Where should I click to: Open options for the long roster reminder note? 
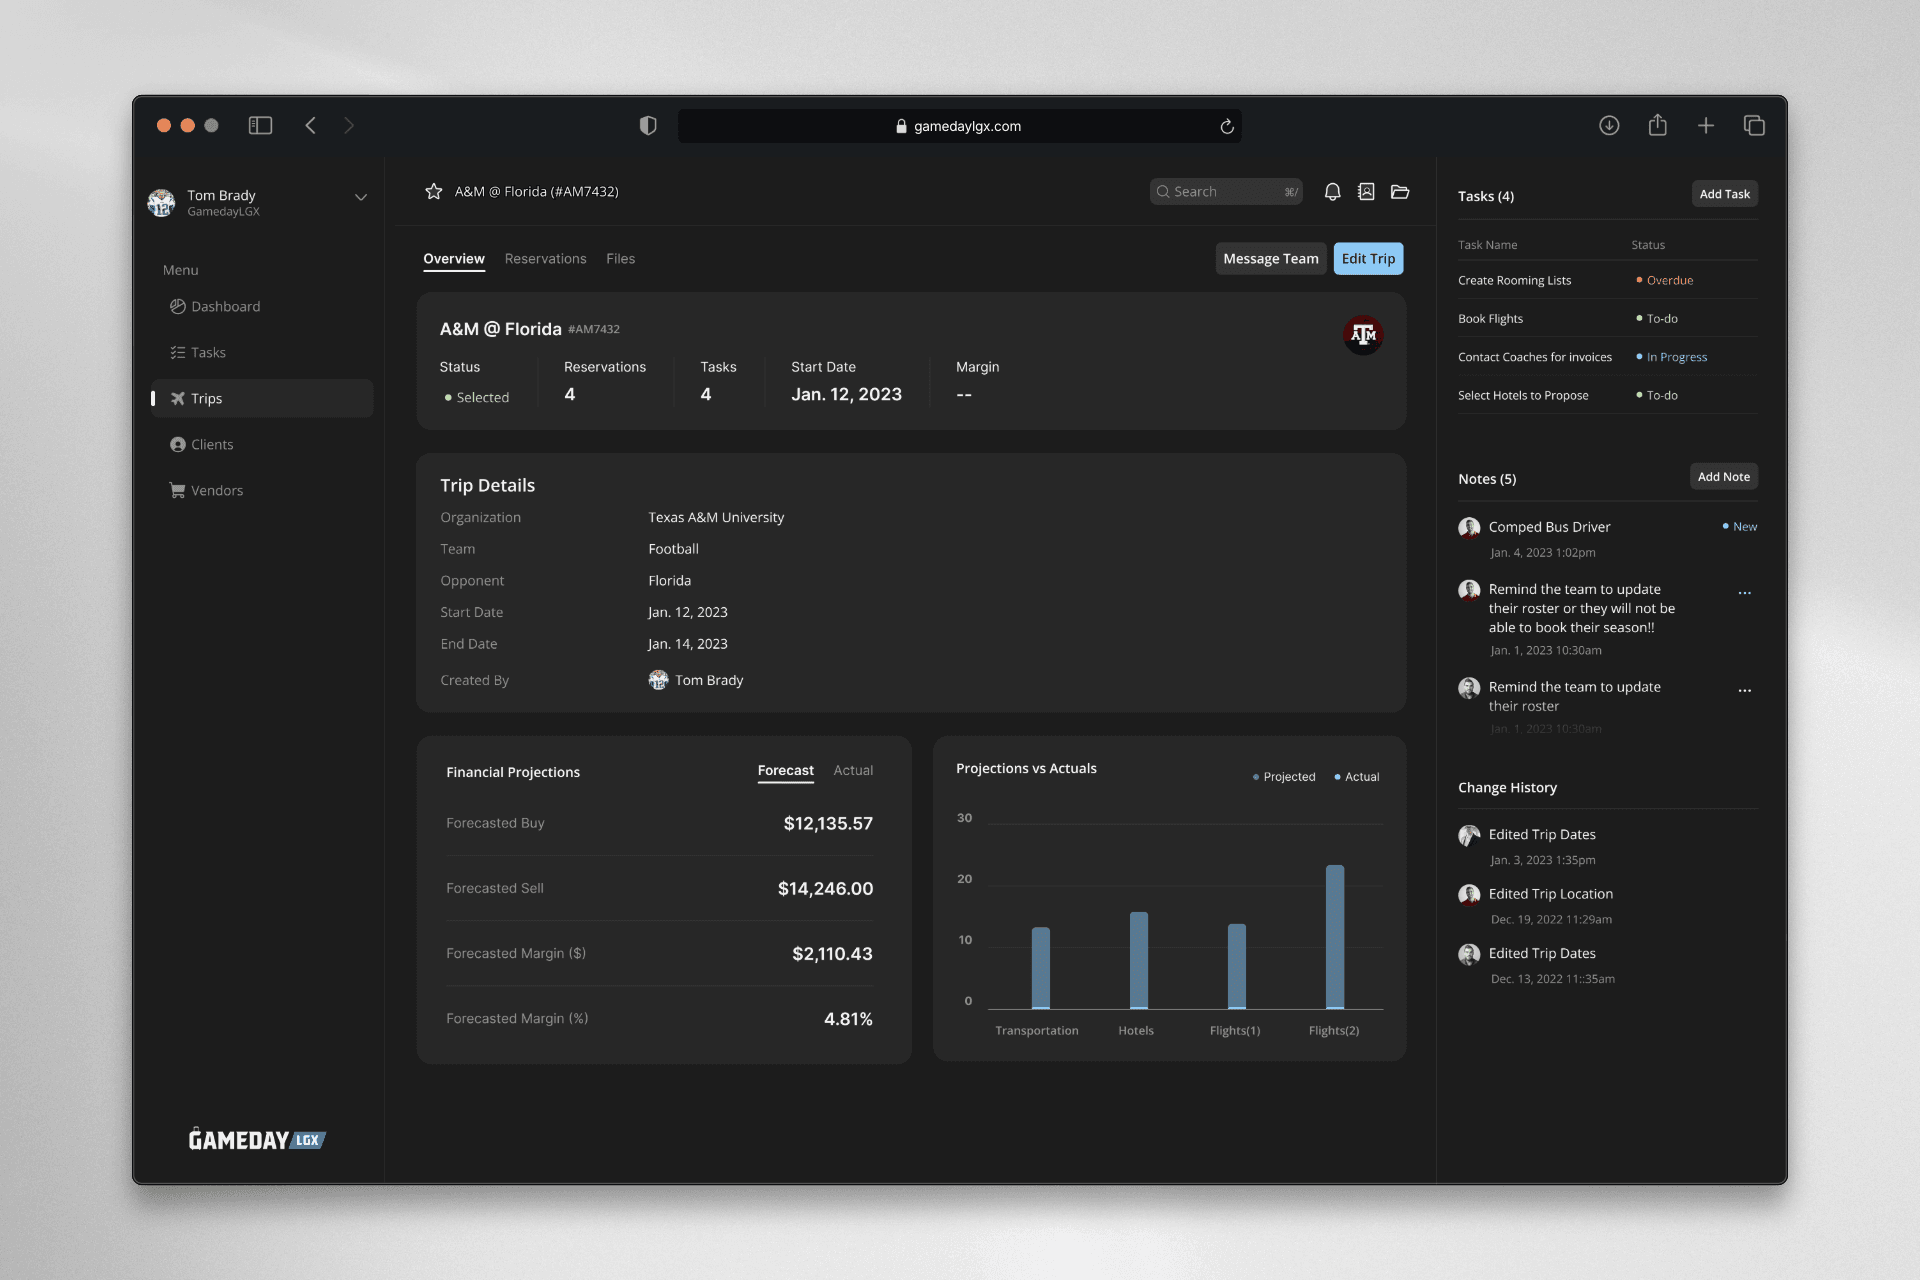(1745, 592)
